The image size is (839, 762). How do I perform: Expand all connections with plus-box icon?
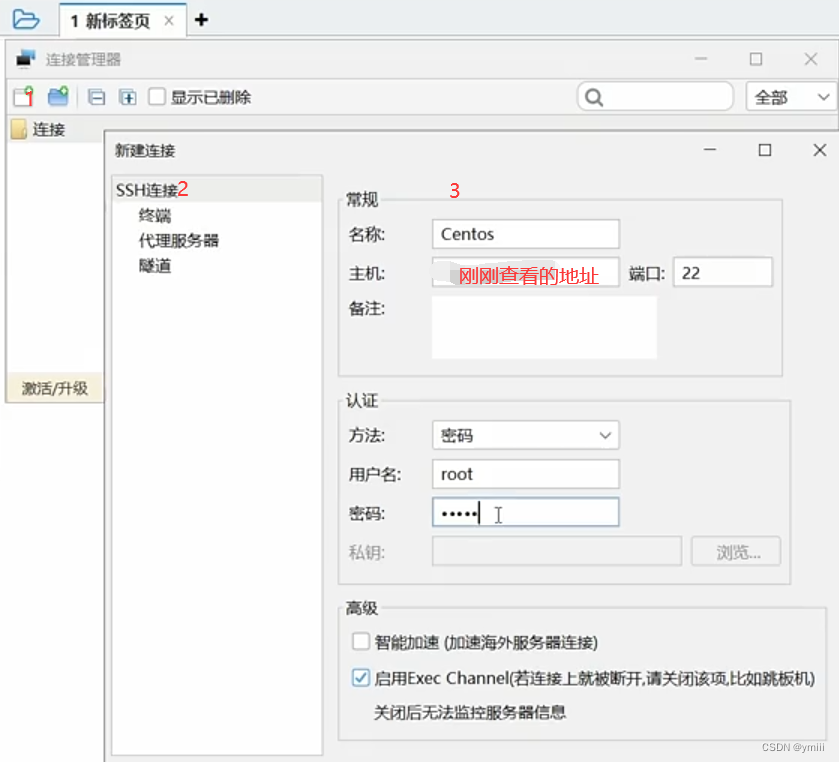coord(127,97)
